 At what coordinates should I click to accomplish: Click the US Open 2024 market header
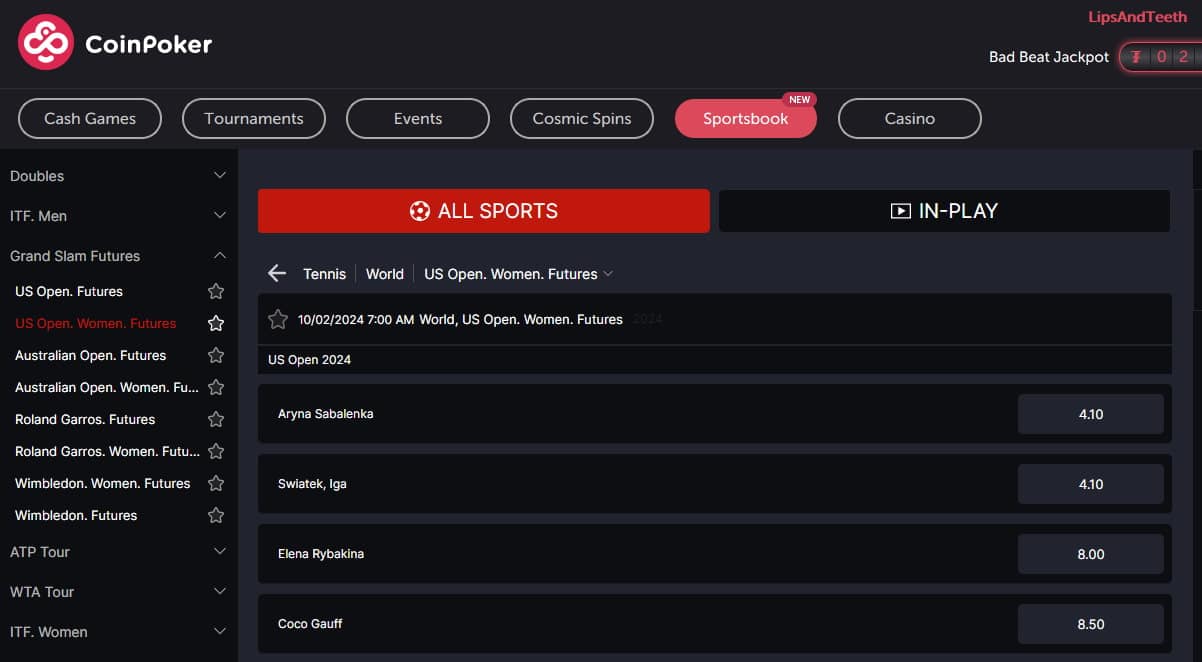point(714,360)
